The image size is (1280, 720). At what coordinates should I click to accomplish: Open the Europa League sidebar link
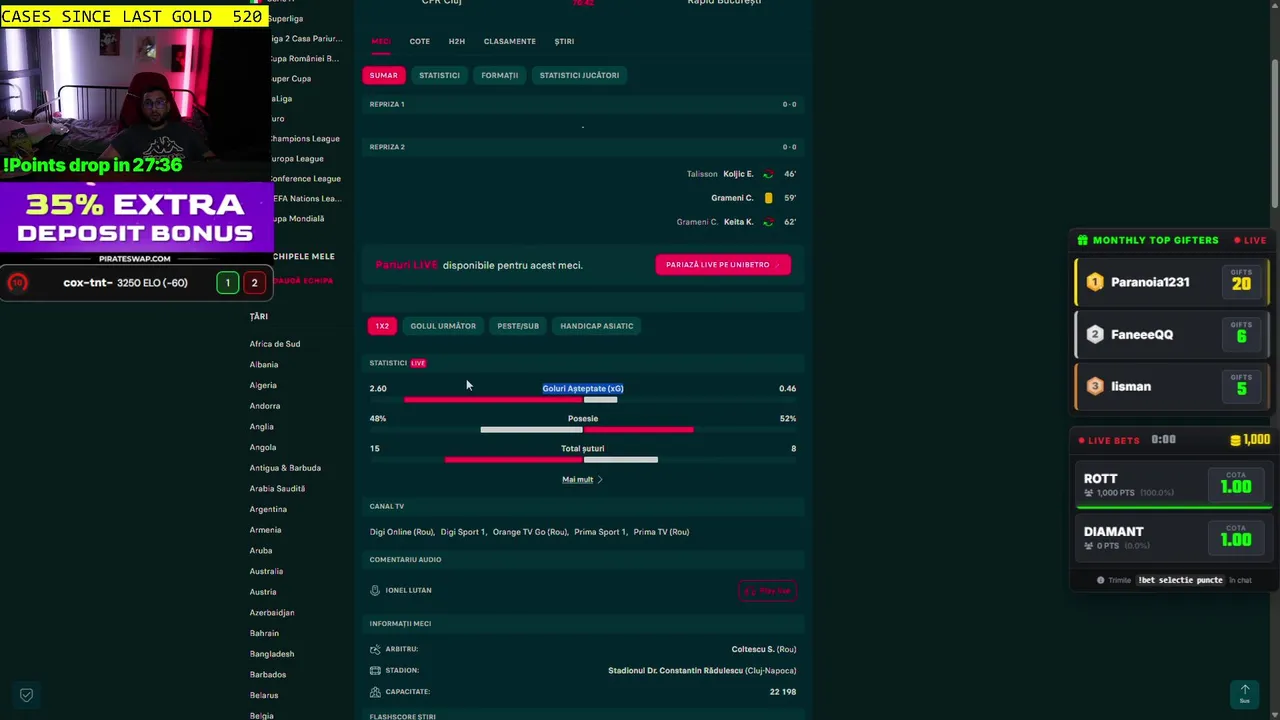click(x=296, y=158)
